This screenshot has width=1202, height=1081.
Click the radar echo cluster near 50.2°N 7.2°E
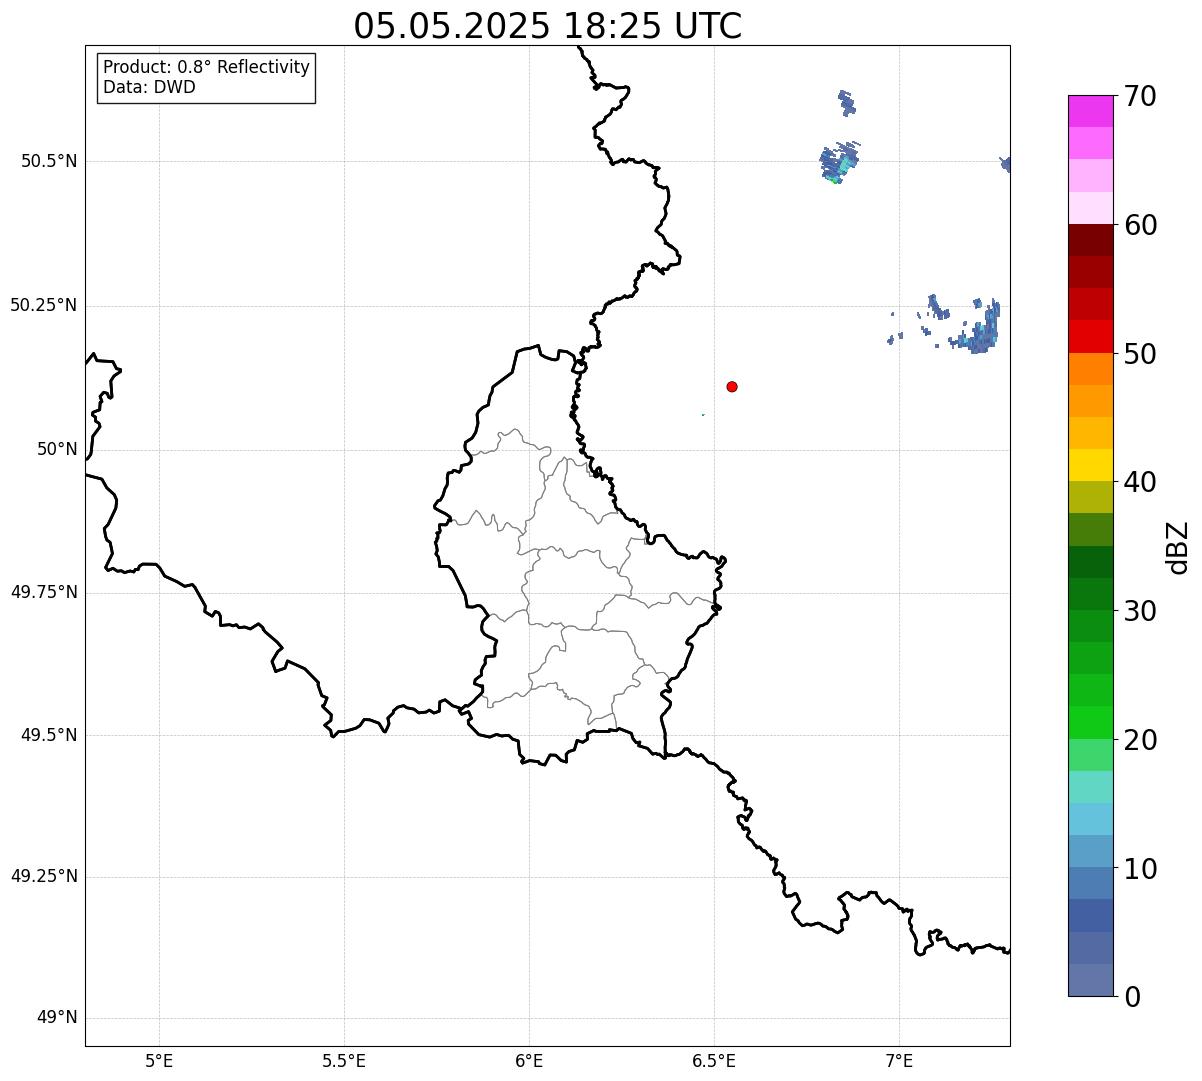pyautogui.click(x=976, y=326)
